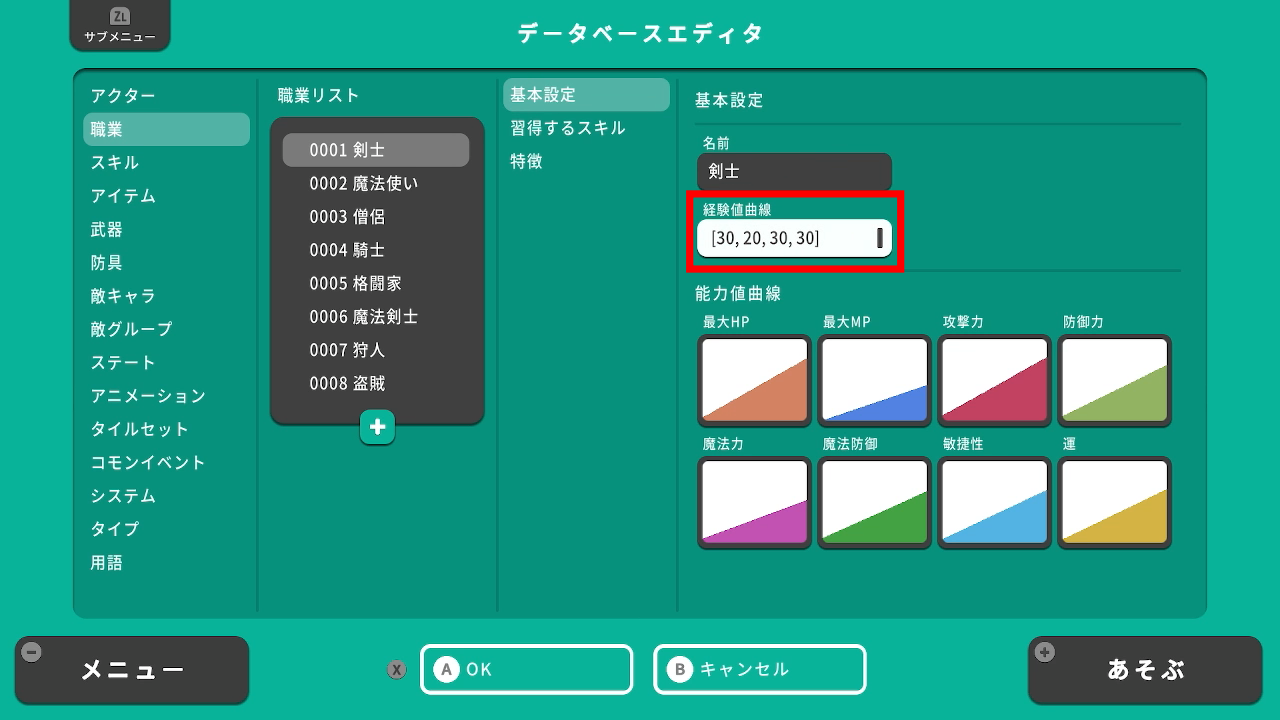Click the あそぶ play button

(1145, 670)
